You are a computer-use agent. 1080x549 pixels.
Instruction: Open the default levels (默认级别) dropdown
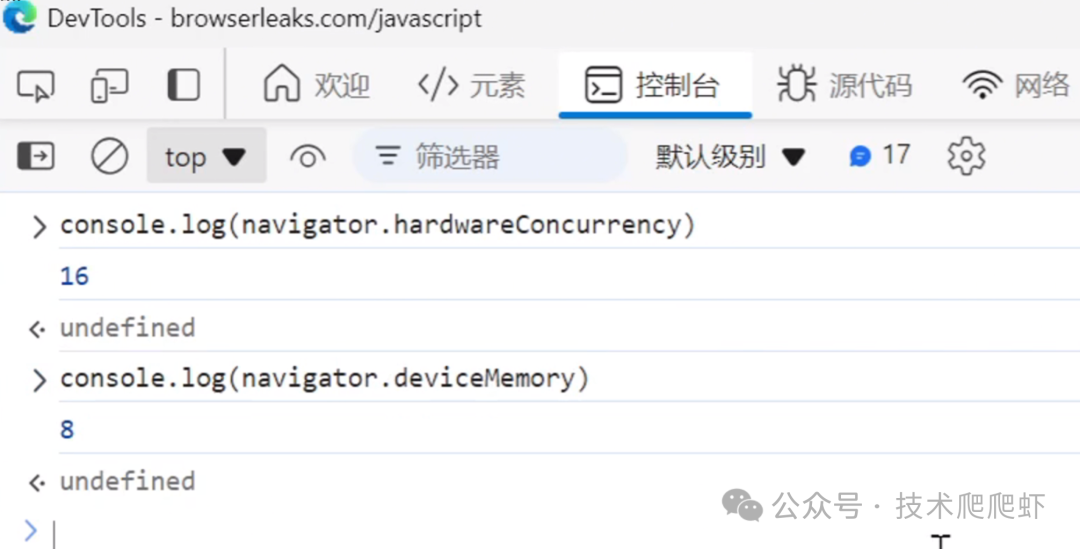tap(730, 157)
